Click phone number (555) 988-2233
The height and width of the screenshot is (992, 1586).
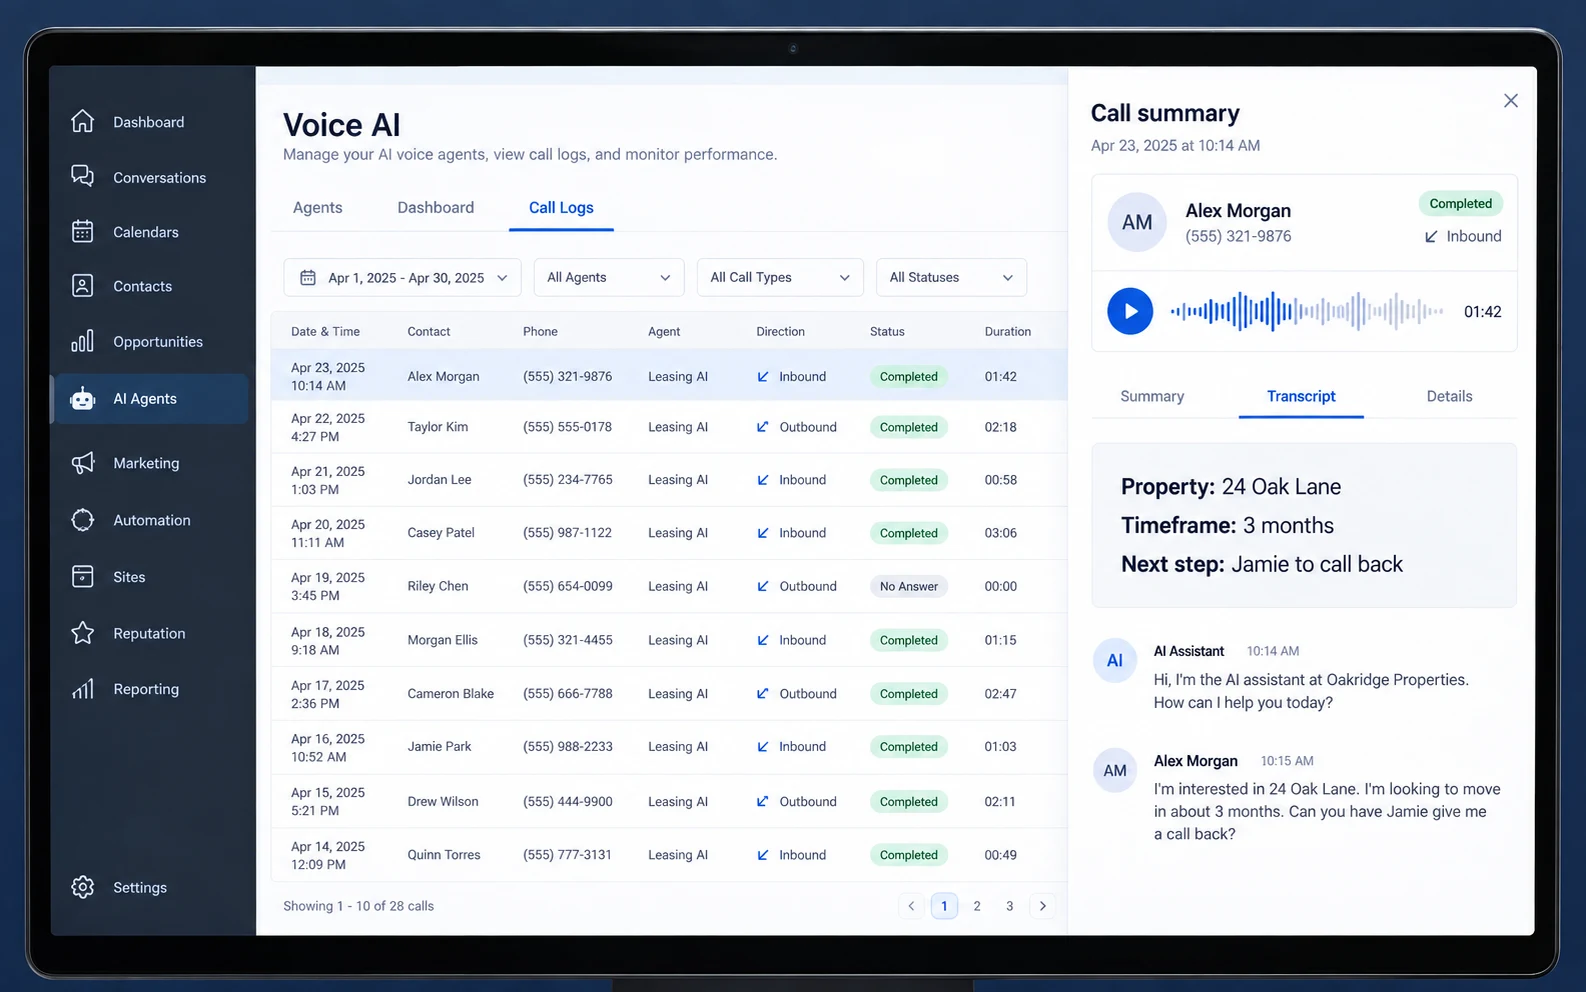(568, 746)
